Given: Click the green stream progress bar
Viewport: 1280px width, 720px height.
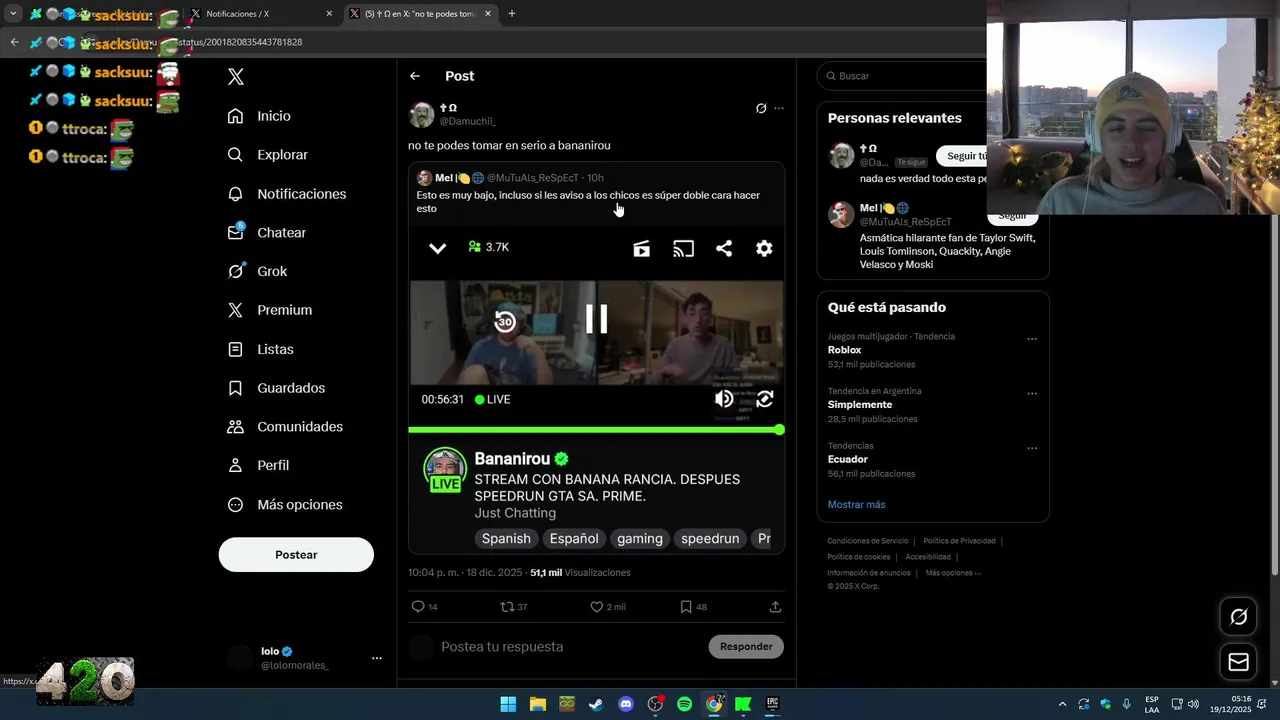Looking at the screenshot, I should [596, 430].
